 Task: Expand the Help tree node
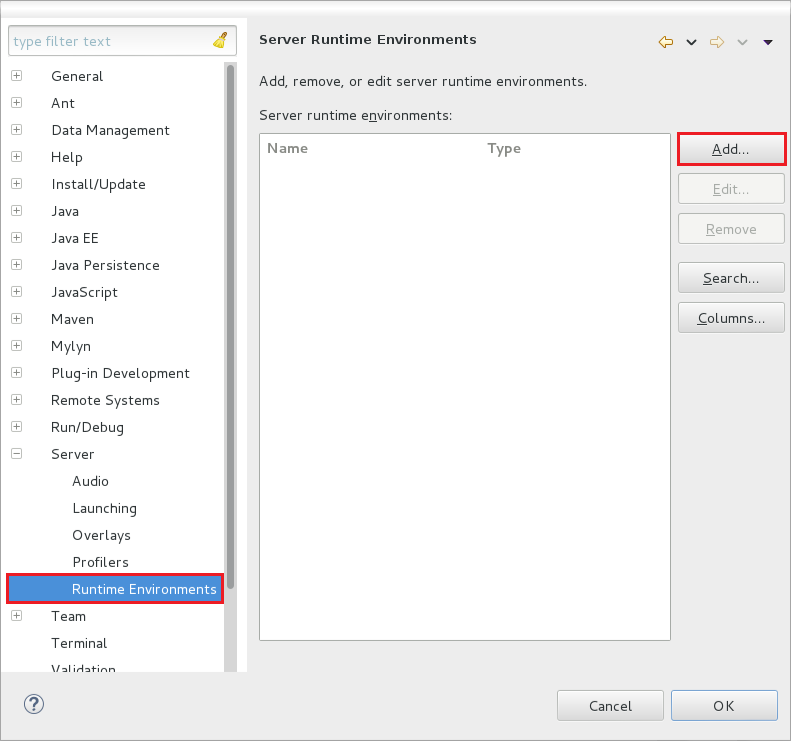17,156
